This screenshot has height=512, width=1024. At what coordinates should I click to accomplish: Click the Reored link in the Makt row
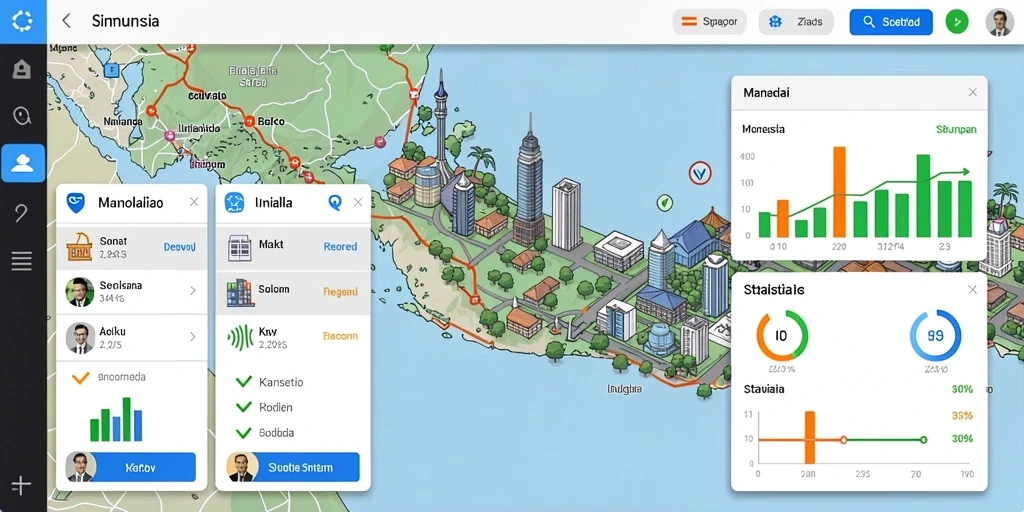click(x=340, y=247)
